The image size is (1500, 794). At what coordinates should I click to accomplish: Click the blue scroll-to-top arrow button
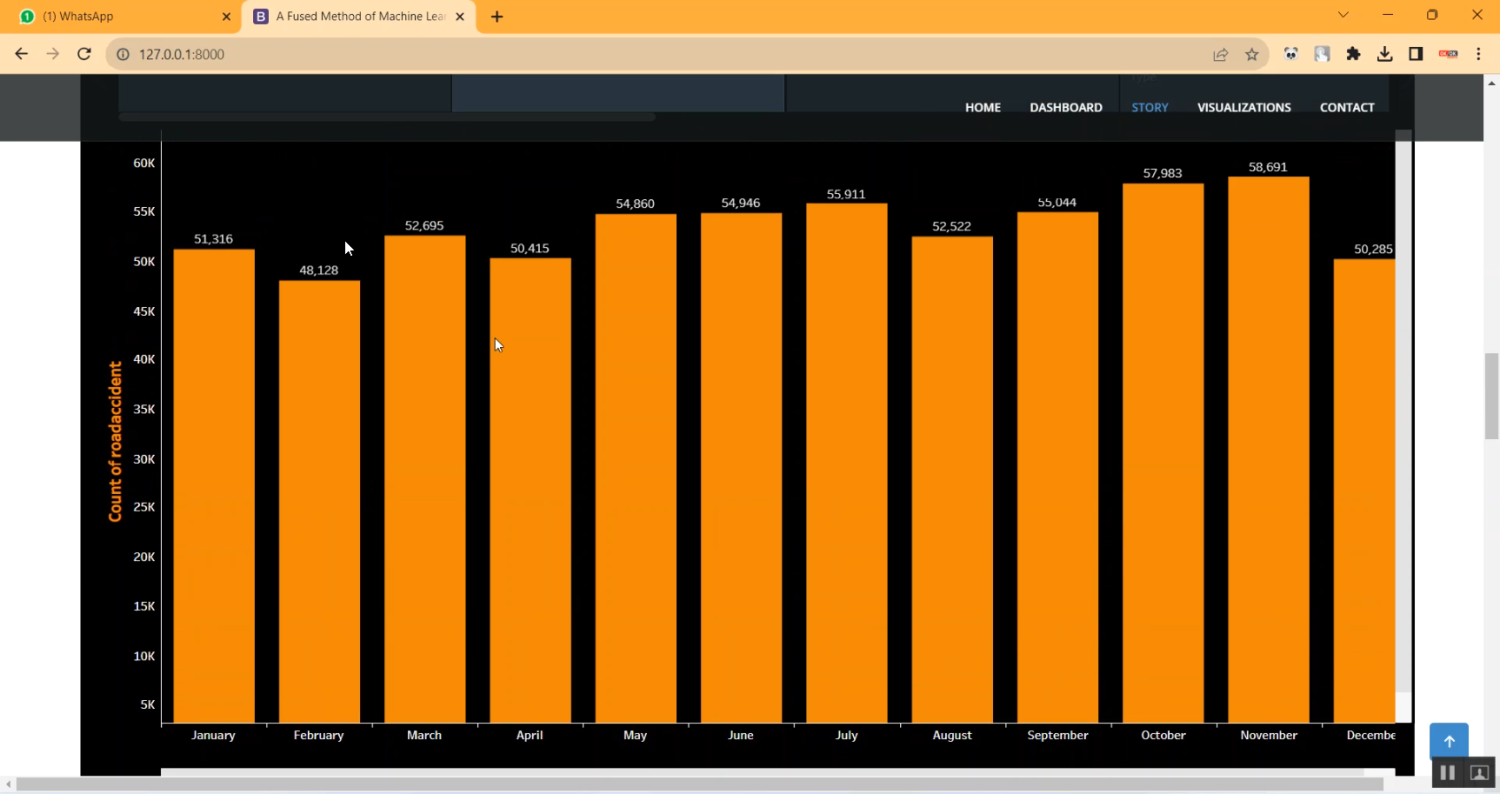point(1448,741)
